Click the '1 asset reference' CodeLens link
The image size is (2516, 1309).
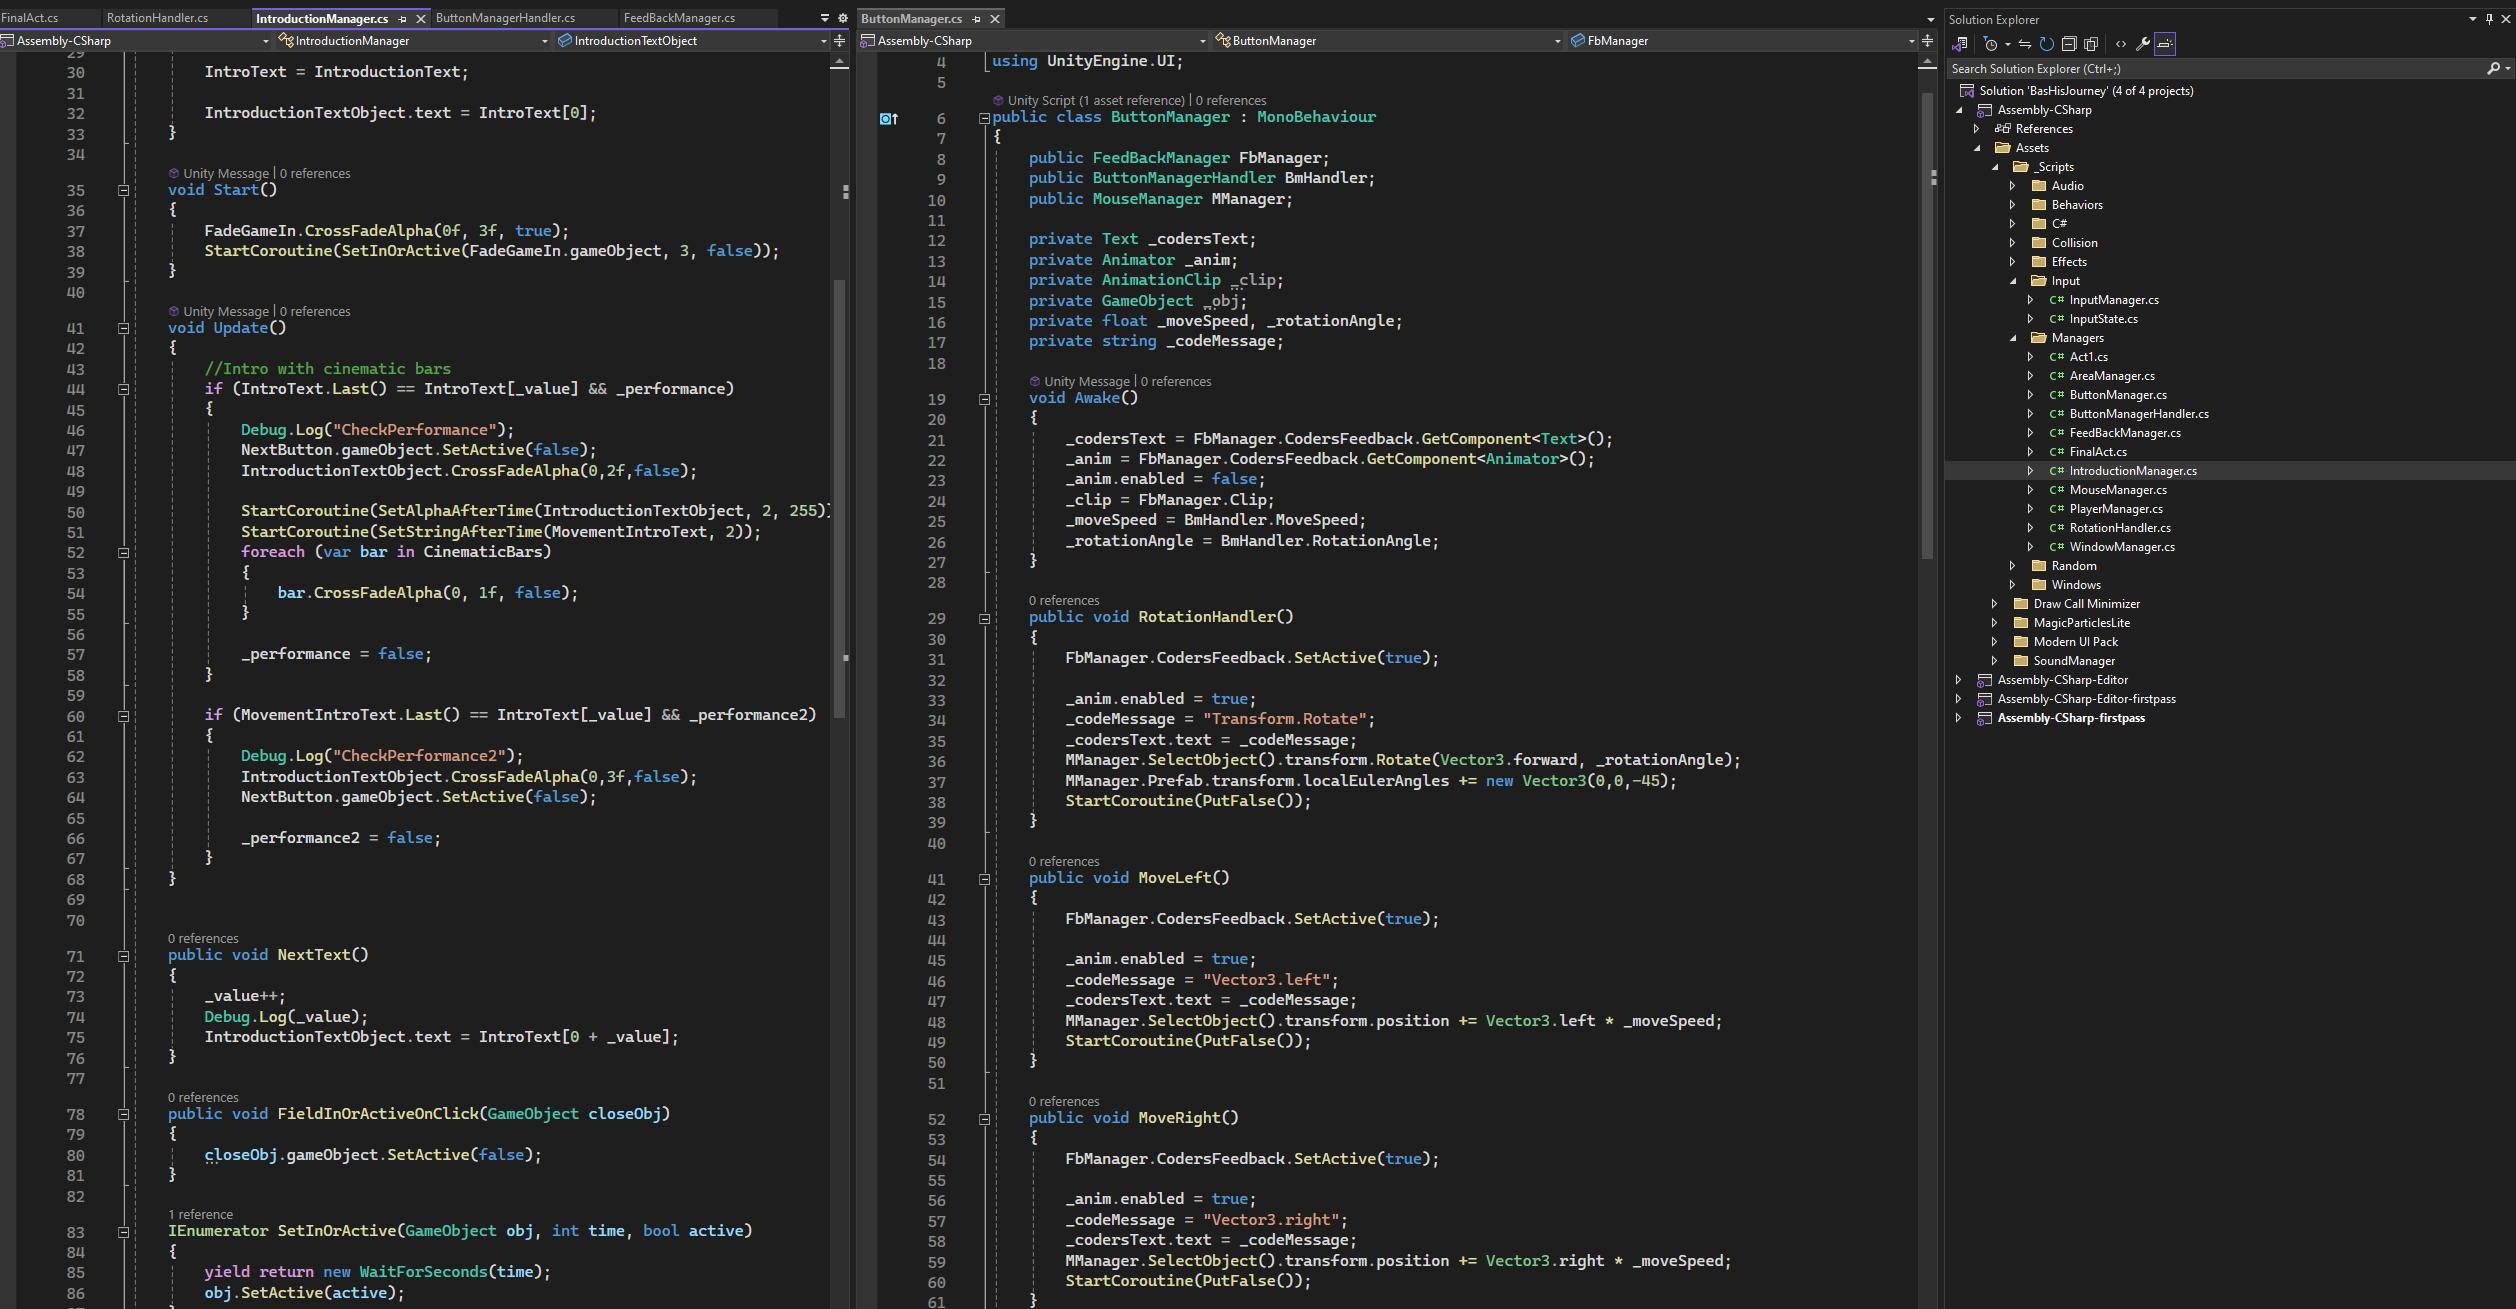coord(1131,100)
